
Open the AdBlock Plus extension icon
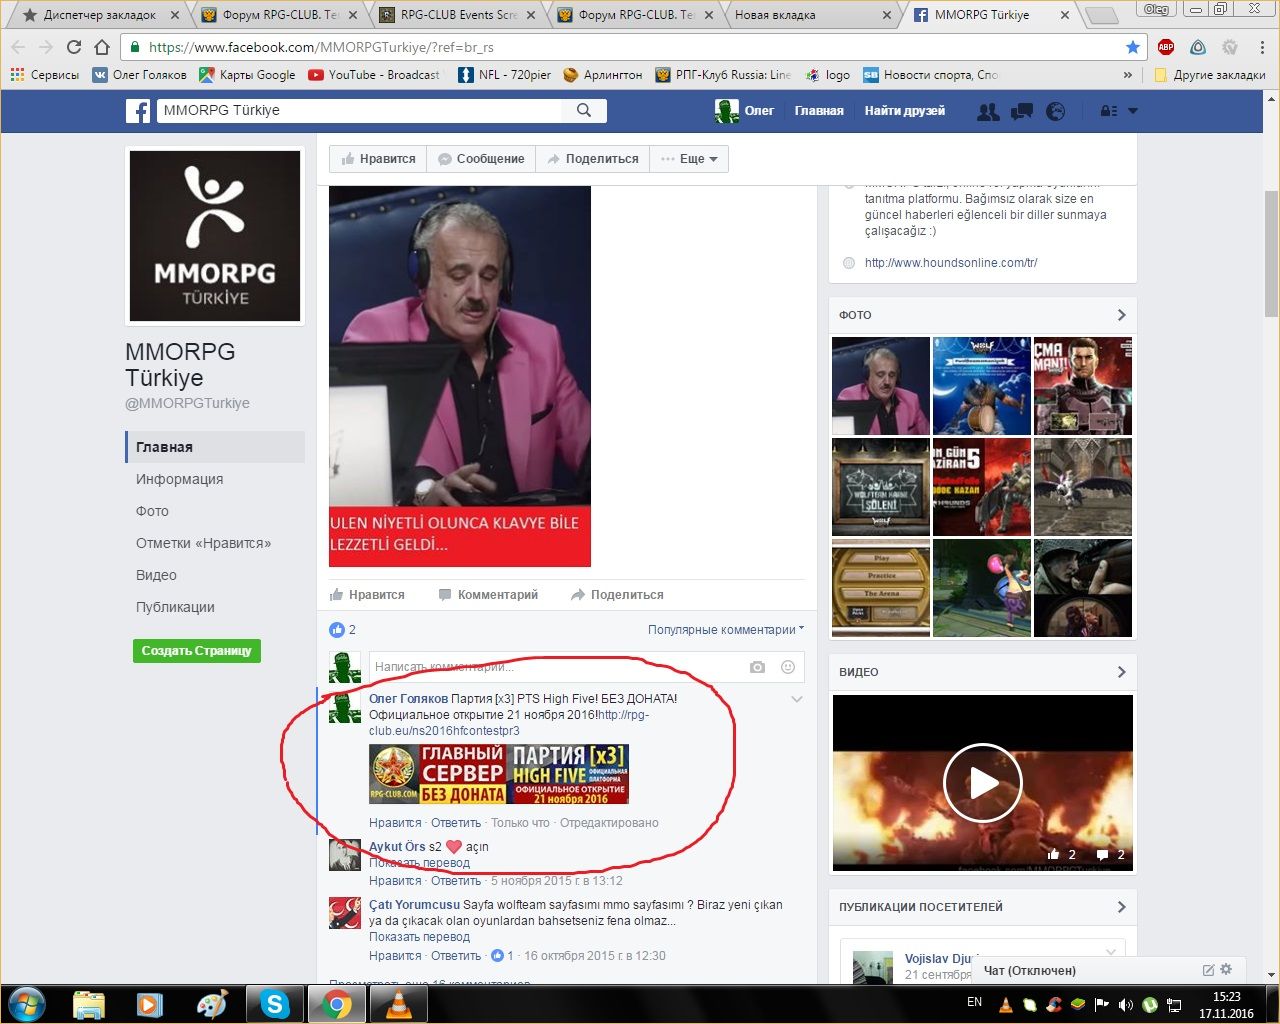point(1165,47)
